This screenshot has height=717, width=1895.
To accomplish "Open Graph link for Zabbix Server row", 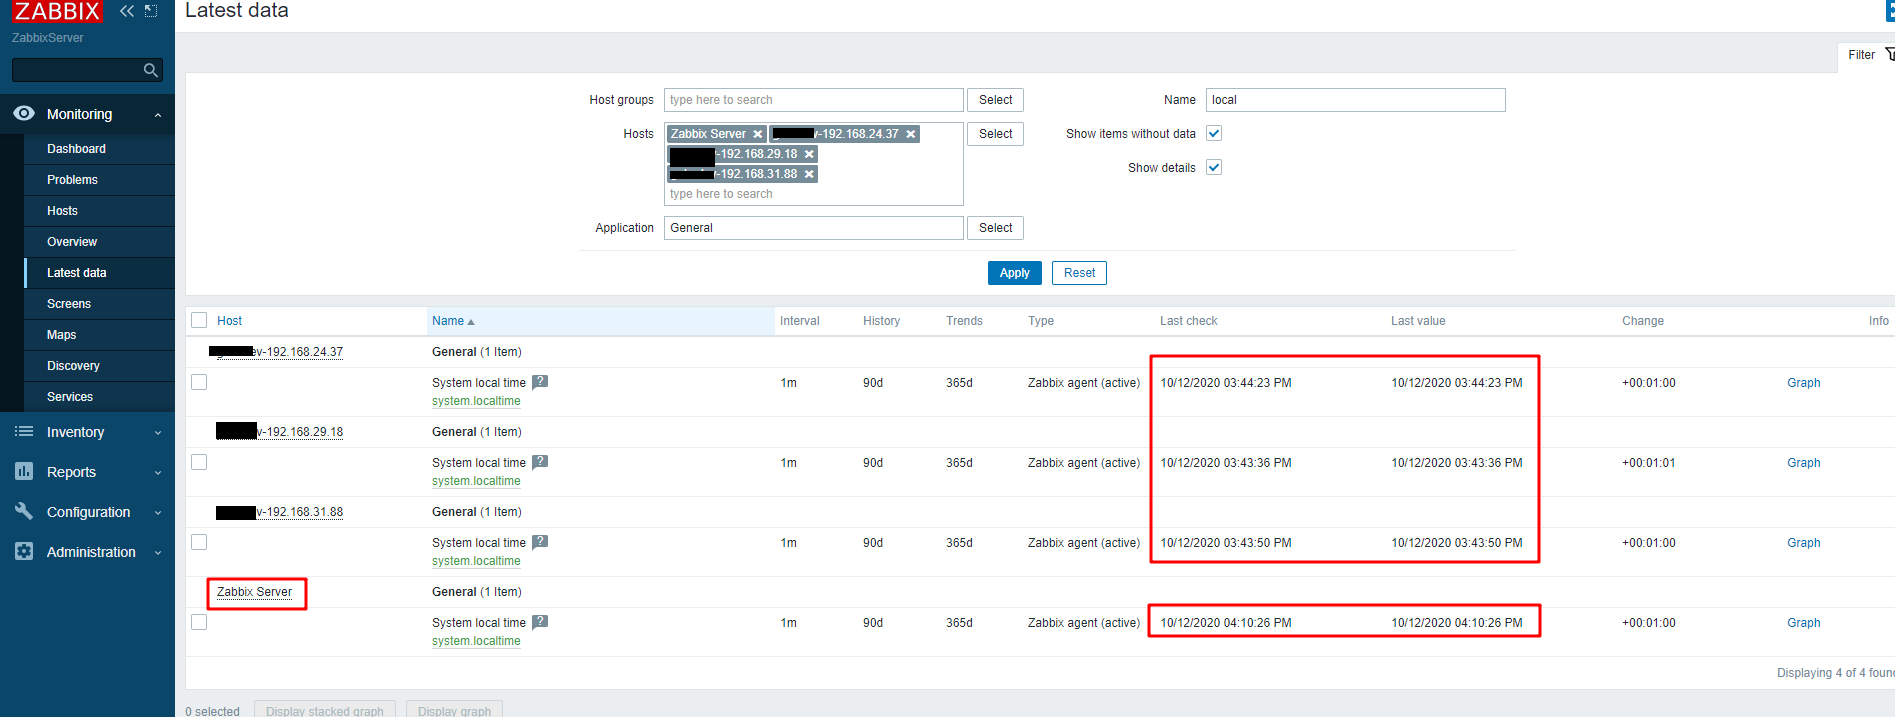I will pos(1803,623).
